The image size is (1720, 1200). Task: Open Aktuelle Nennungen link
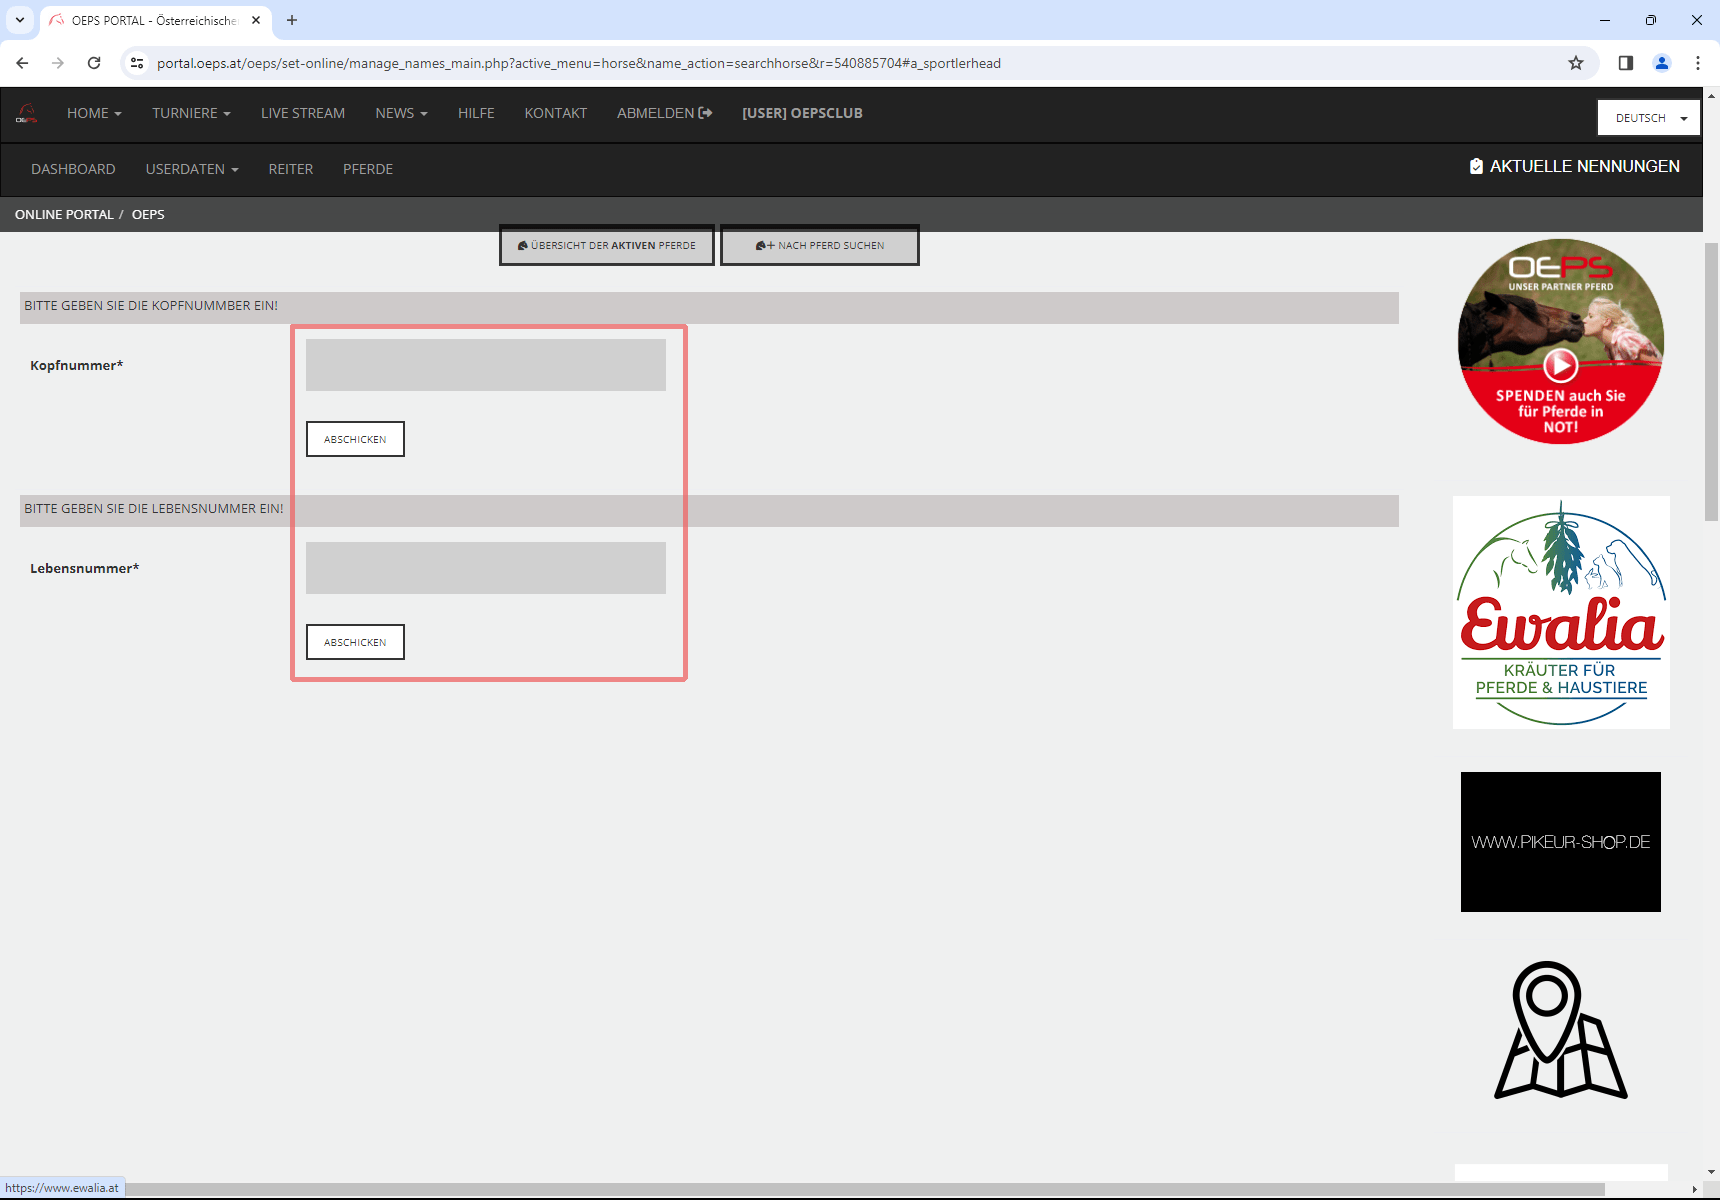pyautogui.click(x=1574, y=166)
